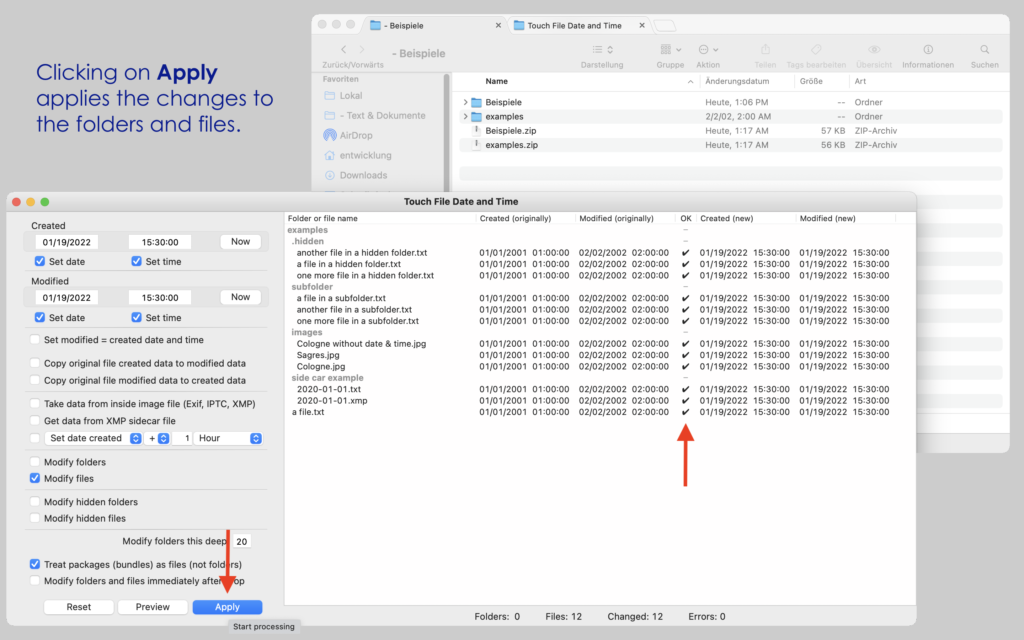
Task: Click the amount field showing 1
Action: click(x=182, y=438)
